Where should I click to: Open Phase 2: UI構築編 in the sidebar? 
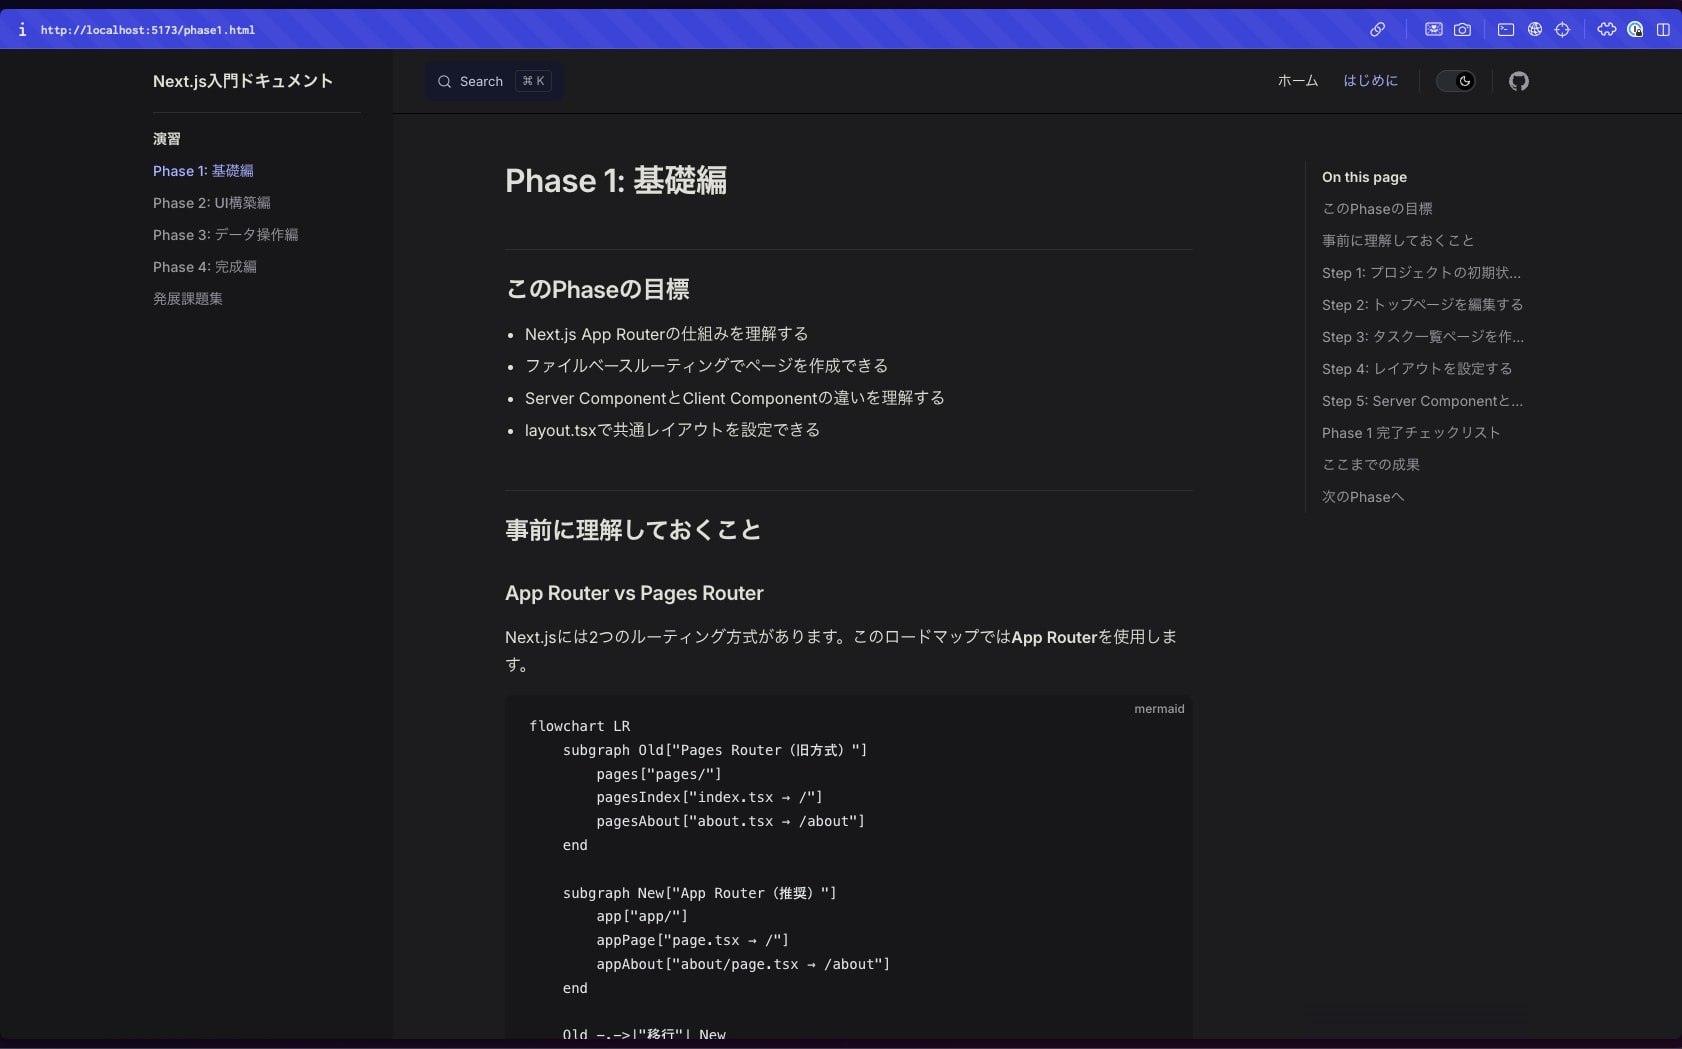point(211,203)
